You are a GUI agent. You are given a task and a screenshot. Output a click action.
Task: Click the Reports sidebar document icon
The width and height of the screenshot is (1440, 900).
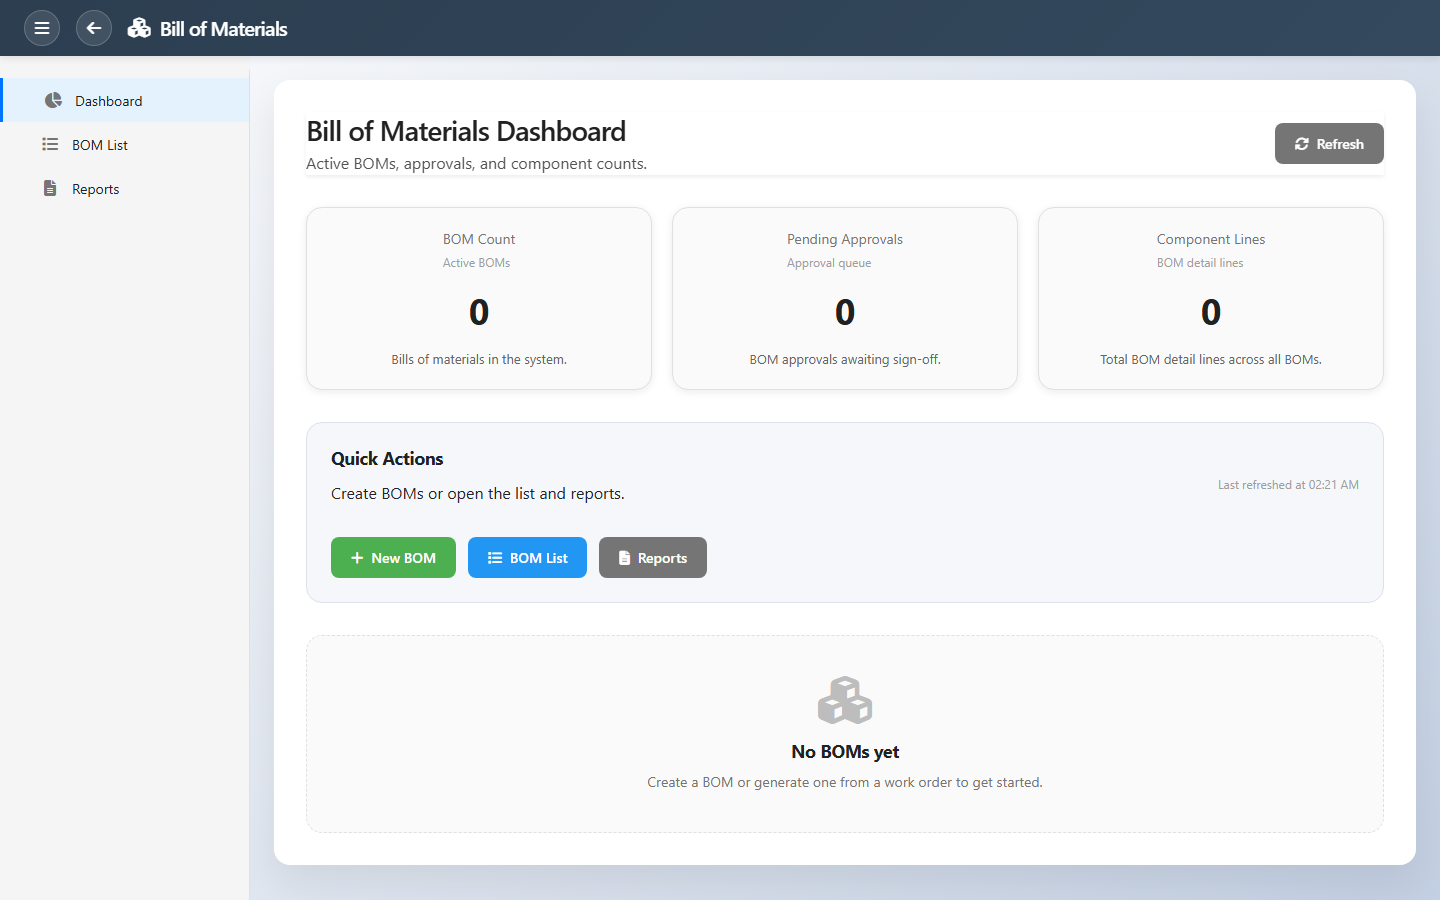pos(50,188)
